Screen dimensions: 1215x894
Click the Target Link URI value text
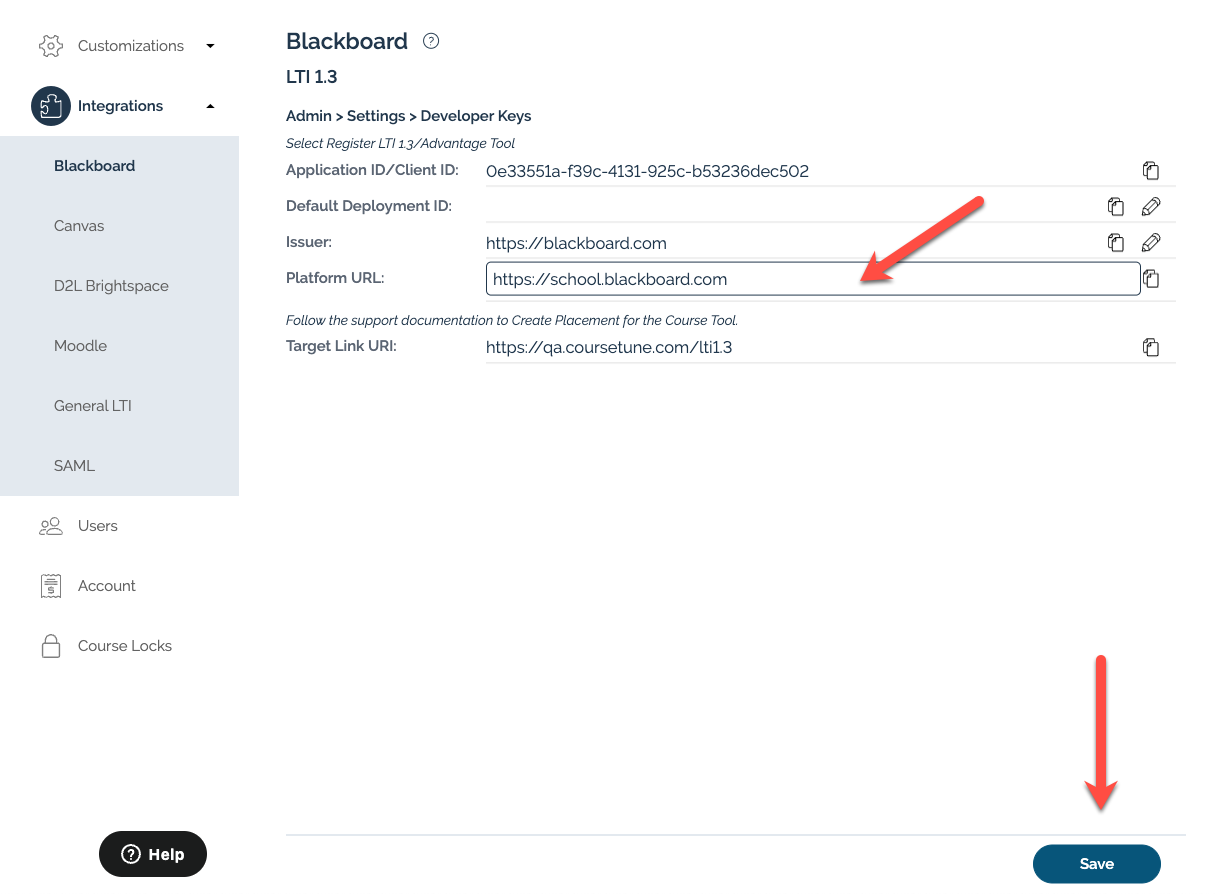610,348
